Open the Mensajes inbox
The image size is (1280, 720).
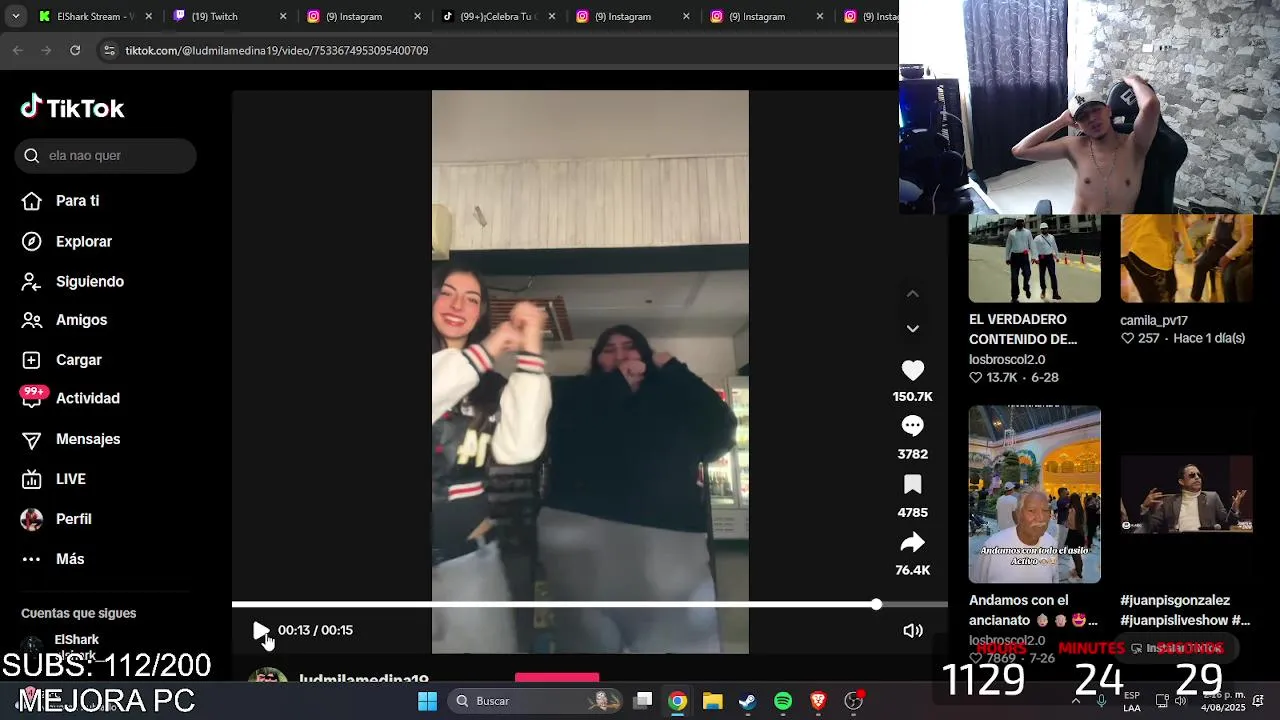[x=72, y=439]
